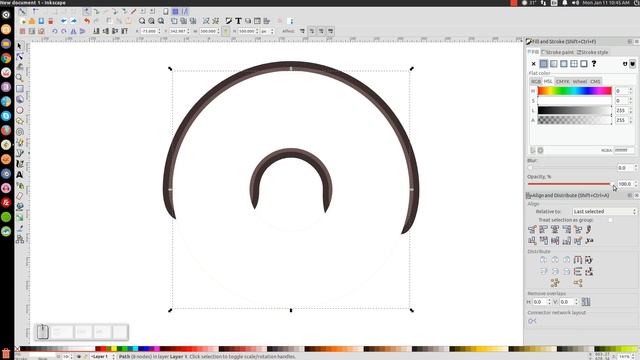Image resolution: width=640 pixels, height=360 pixels.
Task: Open the px units dropdown
Action: tap(266, 31)
